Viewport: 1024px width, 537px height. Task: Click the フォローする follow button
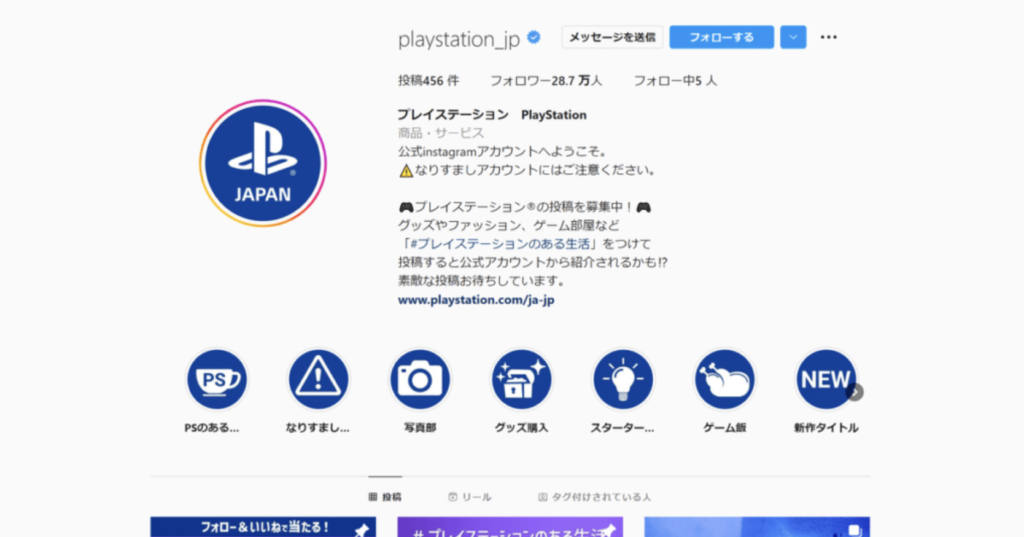[x=721, y=37]
